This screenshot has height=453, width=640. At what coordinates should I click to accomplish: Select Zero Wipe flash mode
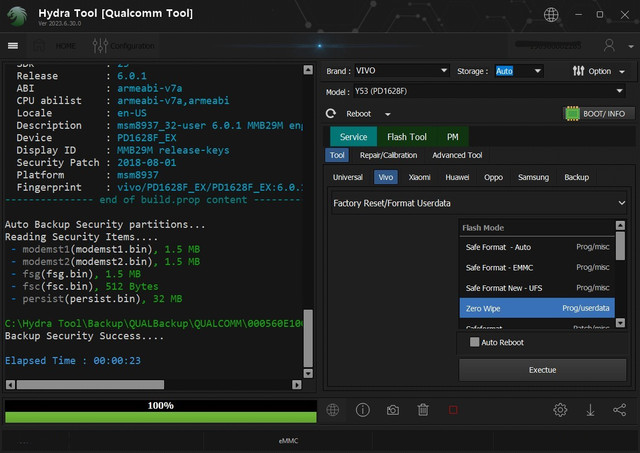click(x=537, y=308)
